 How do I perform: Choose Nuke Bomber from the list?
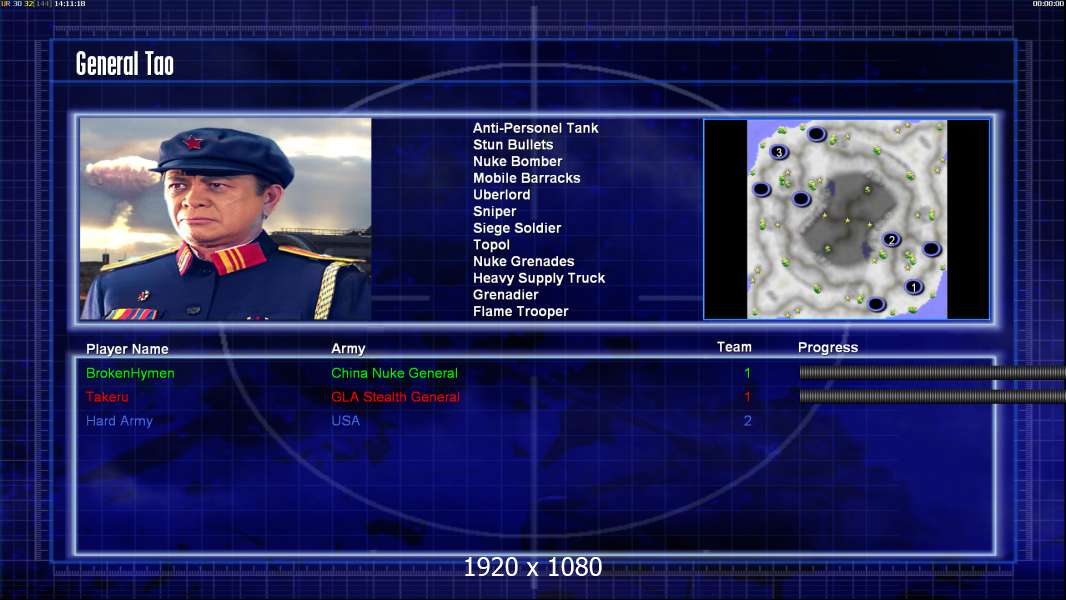click(517, 161)
